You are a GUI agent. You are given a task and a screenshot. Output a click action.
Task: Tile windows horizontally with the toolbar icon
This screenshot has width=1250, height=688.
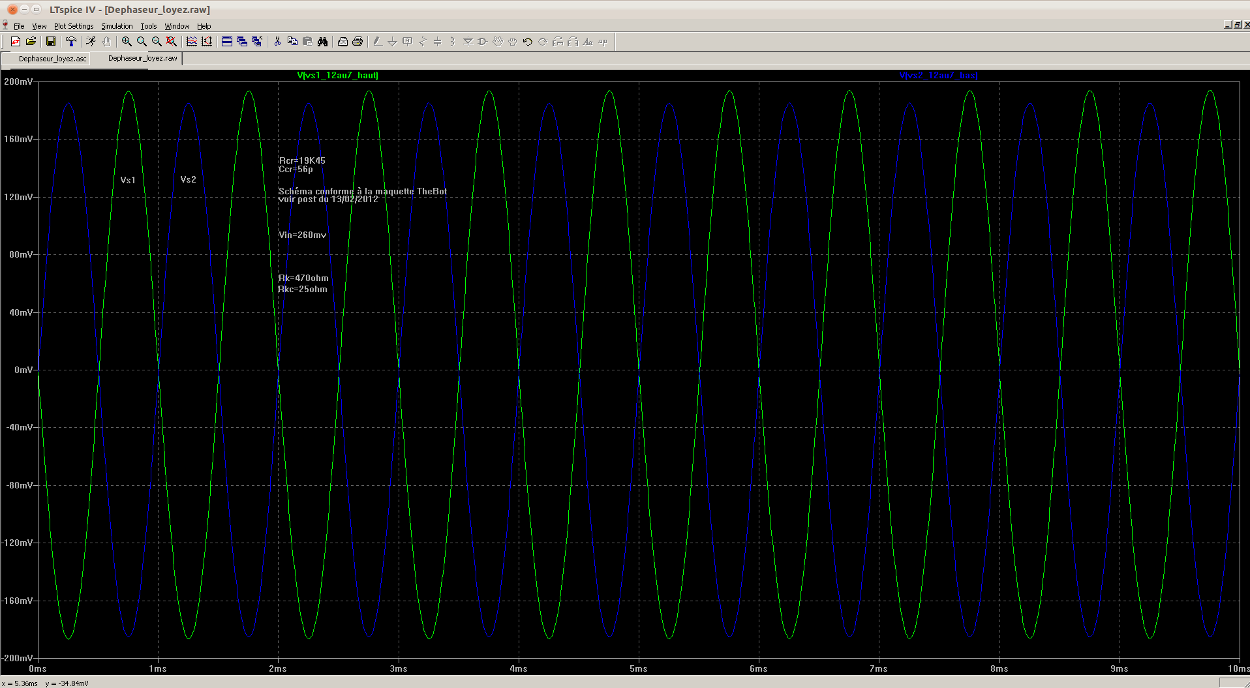227,41
